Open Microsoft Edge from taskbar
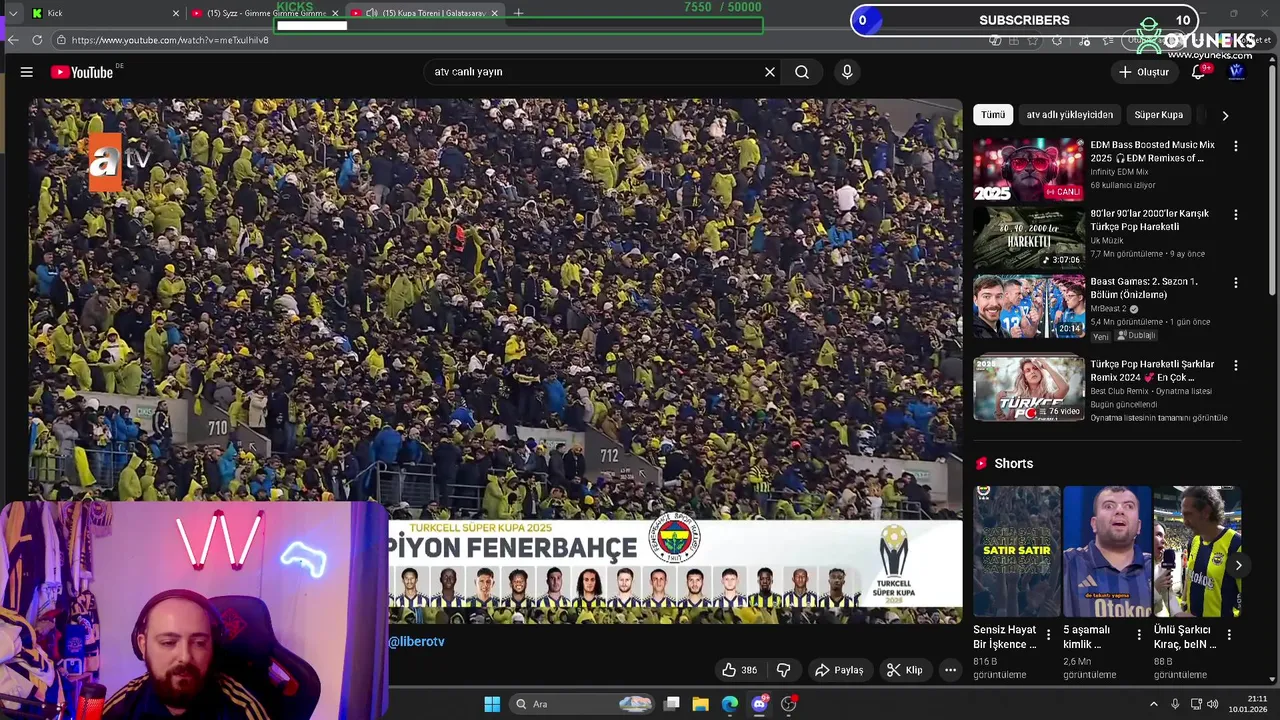The image size is (1280, 720). point(730,704)
